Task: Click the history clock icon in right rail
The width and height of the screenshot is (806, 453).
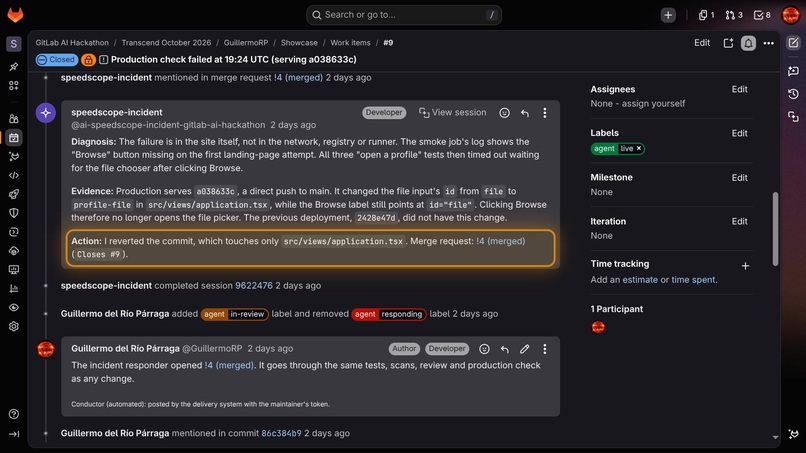Action: (793, 94)
